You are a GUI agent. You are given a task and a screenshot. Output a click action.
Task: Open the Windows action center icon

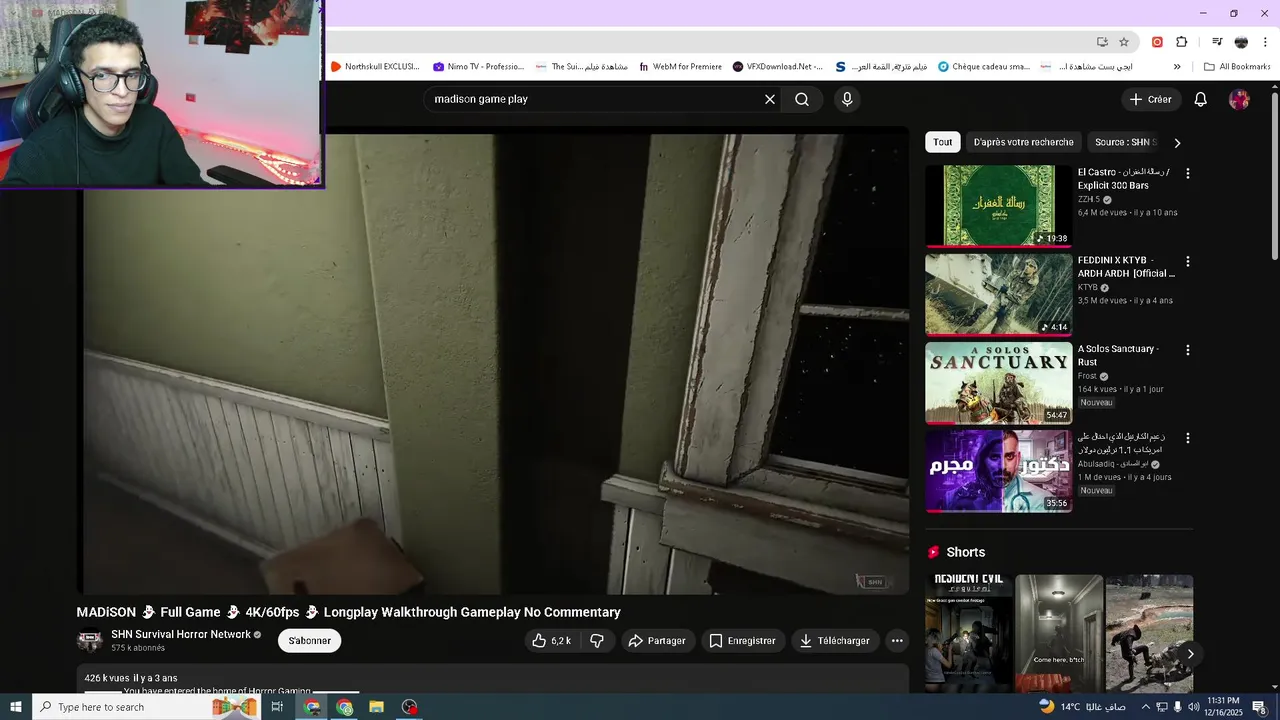tap(1259, 707)
